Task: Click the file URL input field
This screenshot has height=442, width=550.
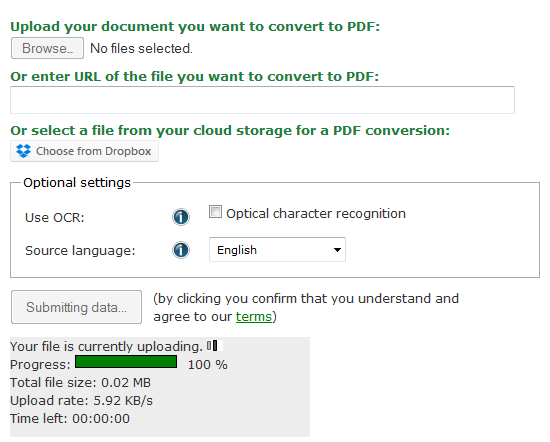Action: 262,100
